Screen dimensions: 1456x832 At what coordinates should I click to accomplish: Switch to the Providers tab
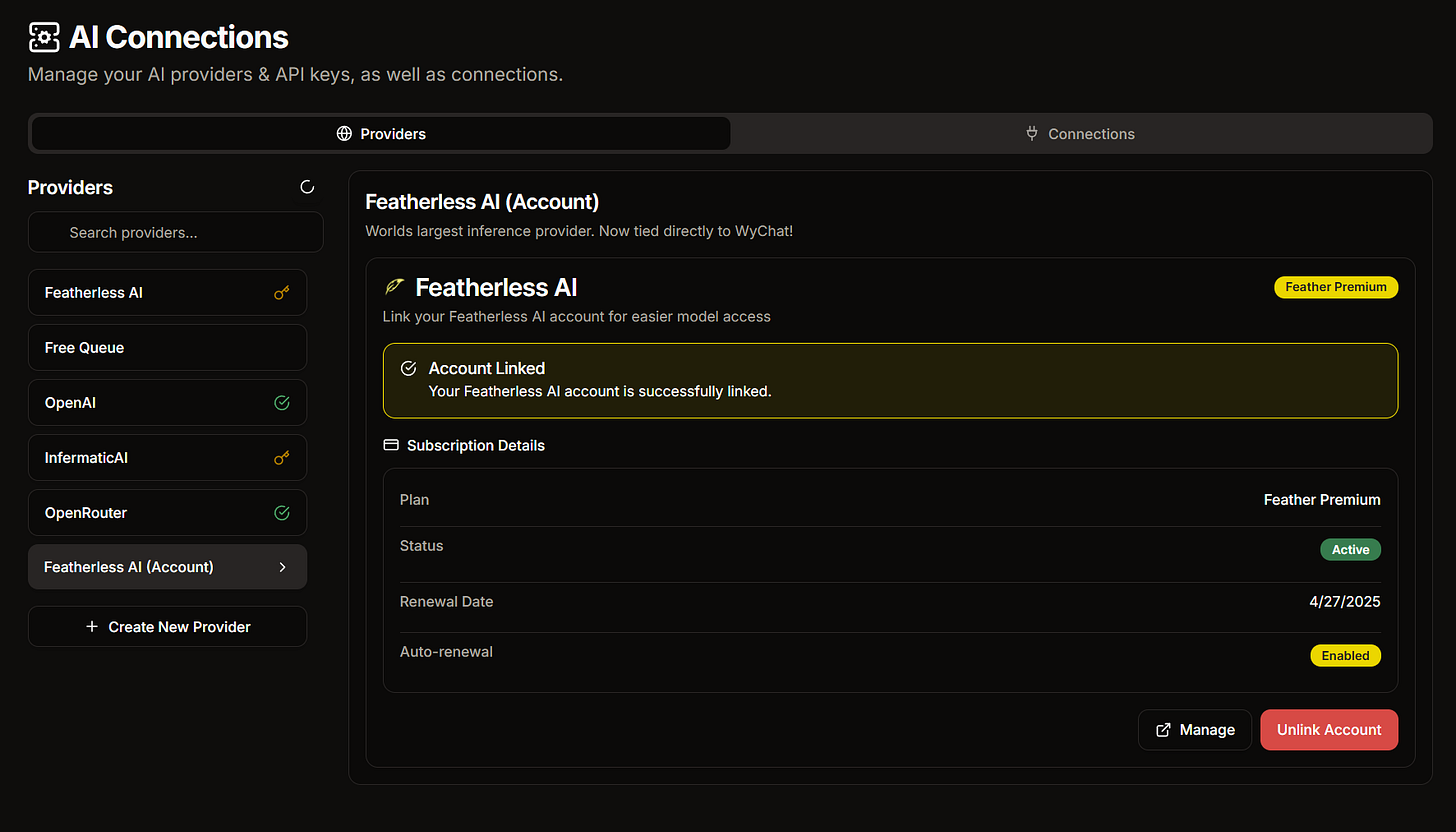381,133
